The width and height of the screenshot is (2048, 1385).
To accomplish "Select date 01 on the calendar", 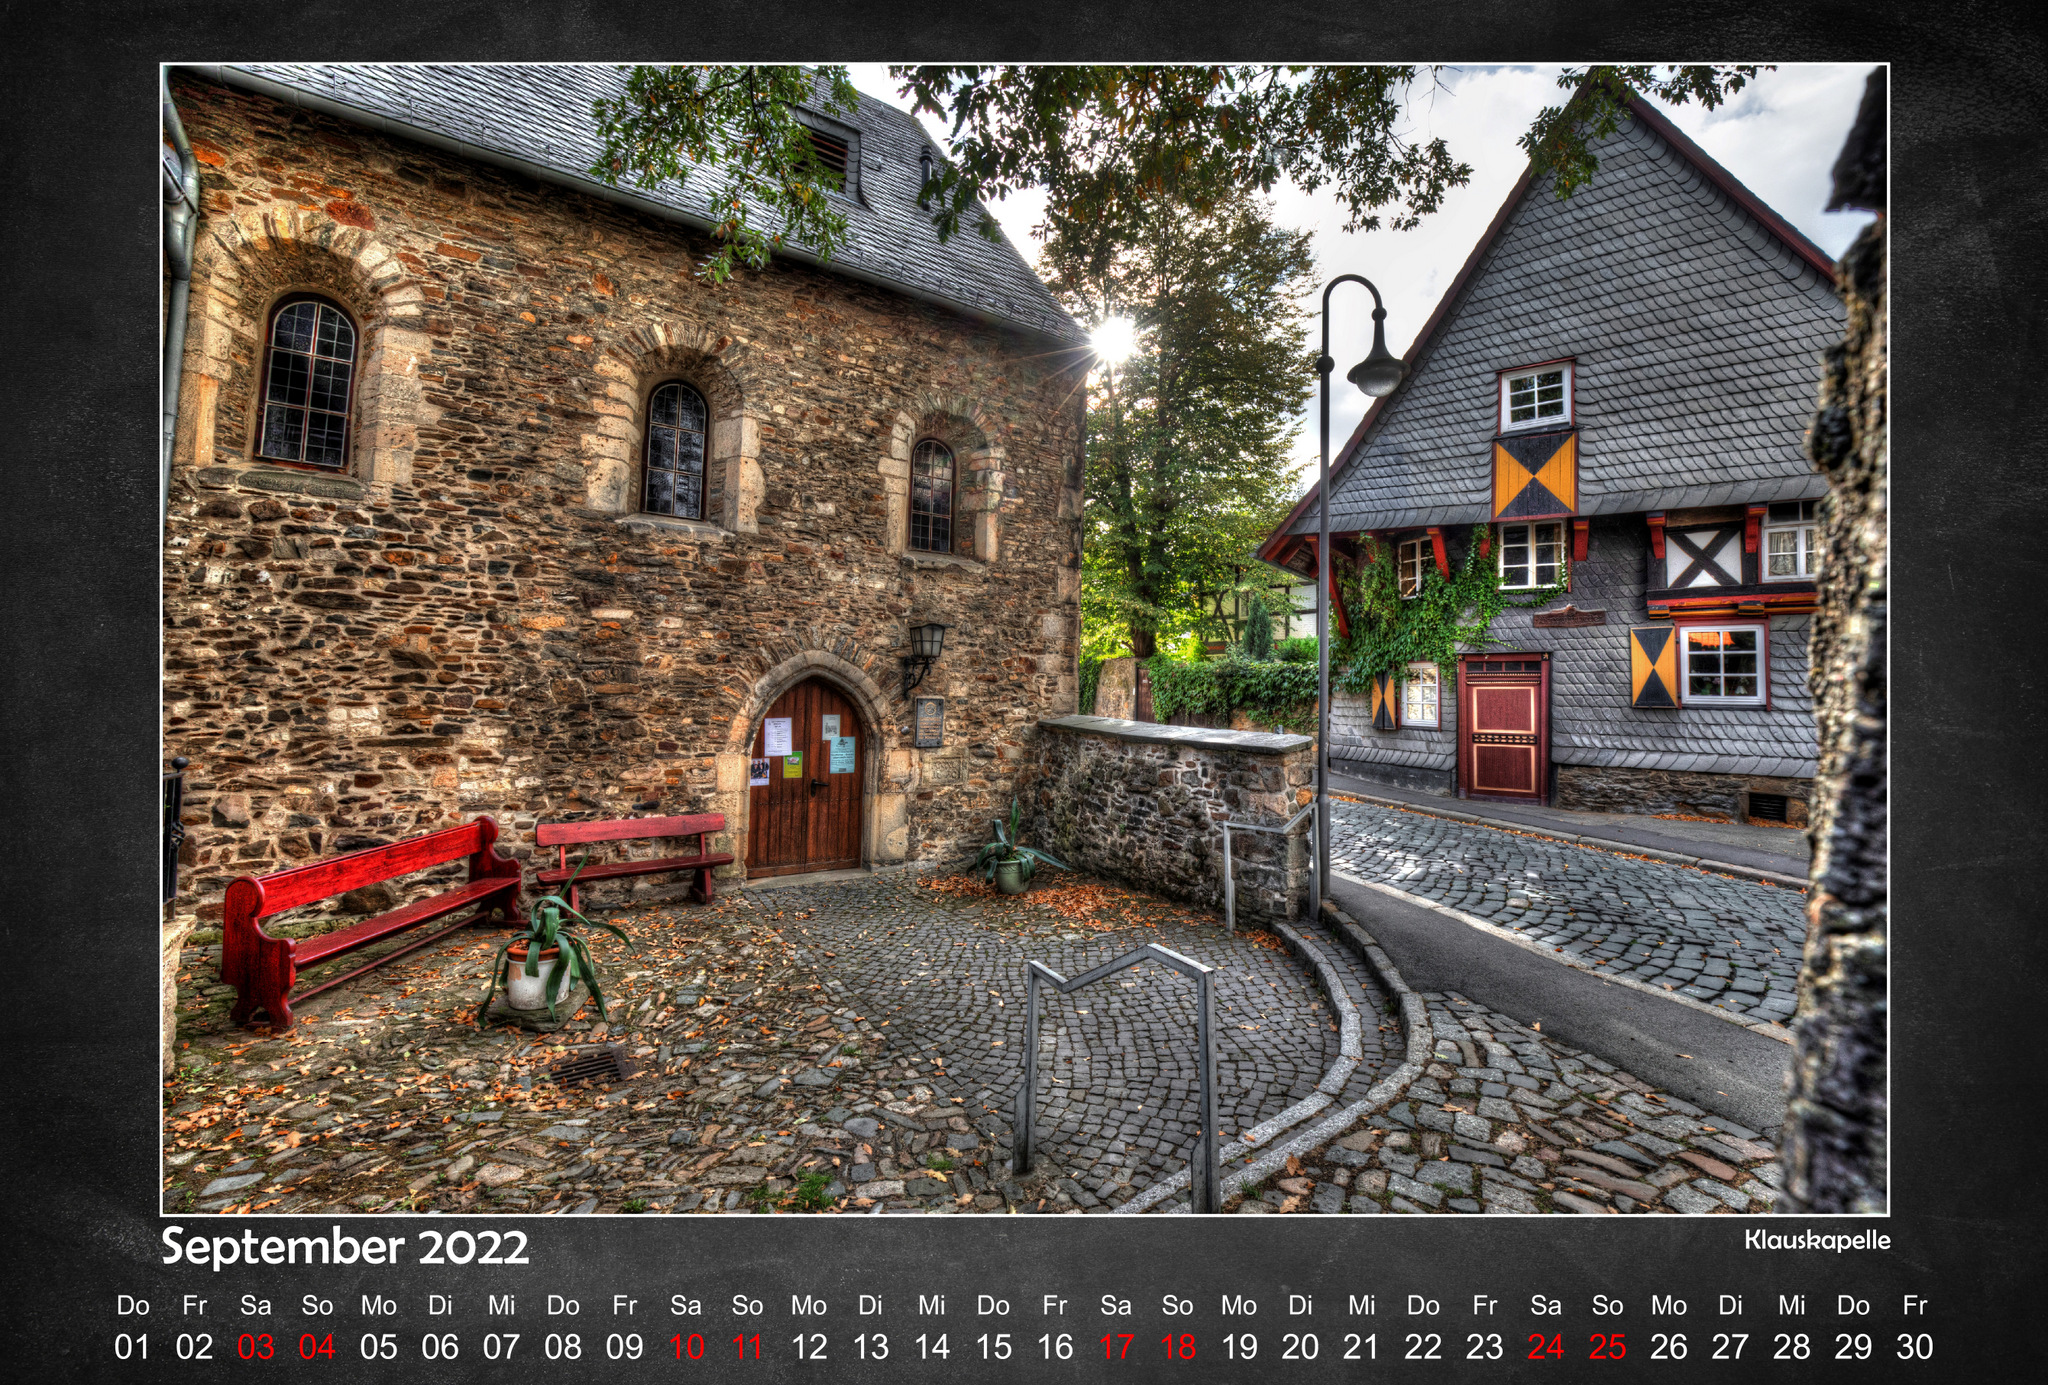I will (x=132, y=1347).
